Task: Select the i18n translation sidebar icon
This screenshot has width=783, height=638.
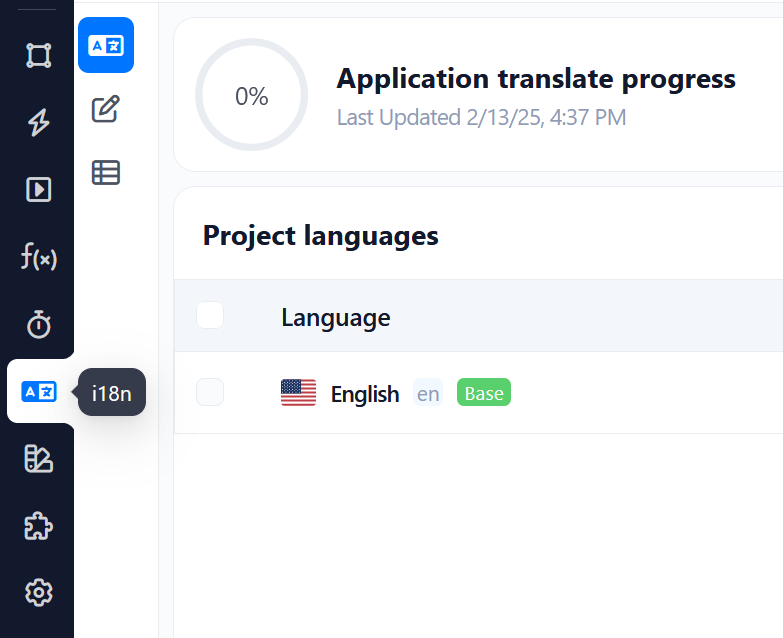Action: 38,391
